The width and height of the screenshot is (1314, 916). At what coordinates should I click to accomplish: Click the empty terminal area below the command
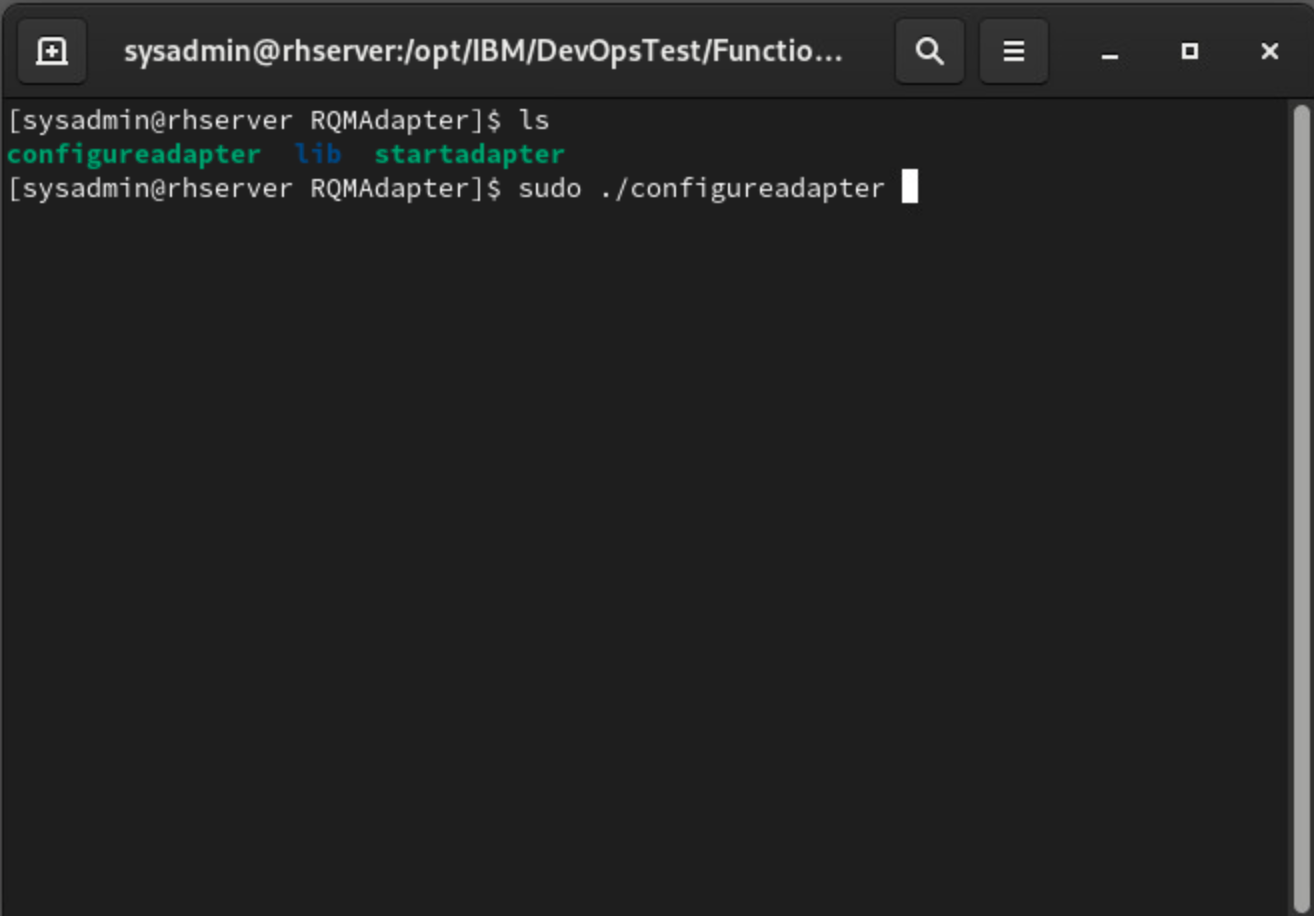(x=640, y=550)
